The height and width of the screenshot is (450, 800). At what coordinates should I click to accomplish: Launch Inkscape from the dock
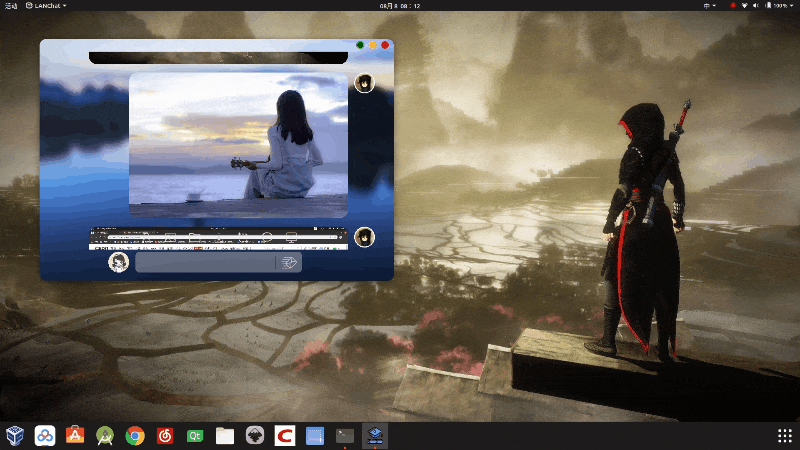[x=255, y=436]
